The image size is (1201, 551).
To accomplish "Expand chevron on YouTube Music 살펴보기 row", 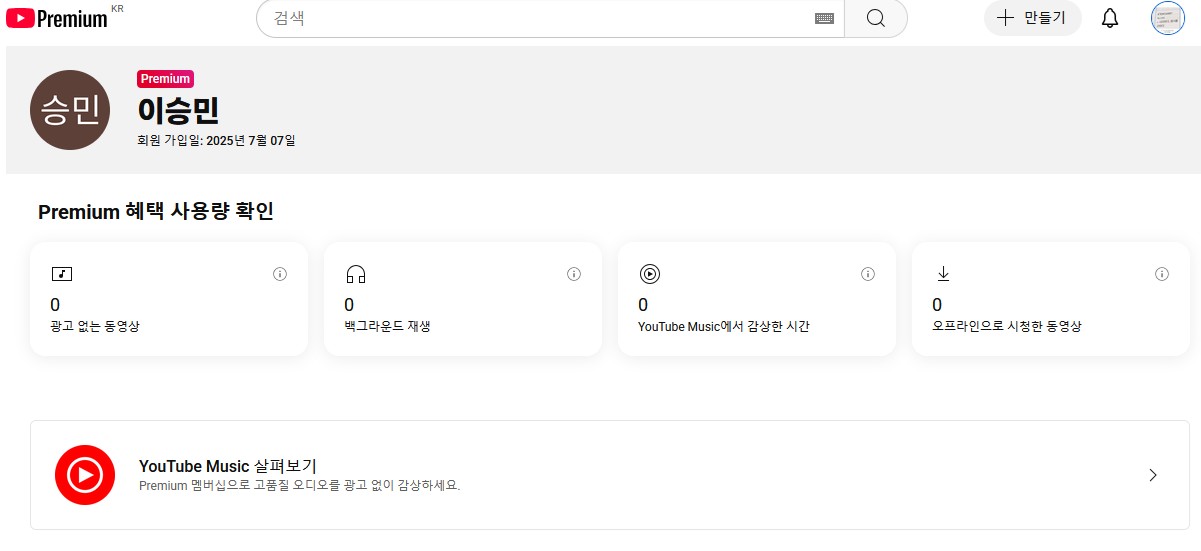I will coord(1153,475).
